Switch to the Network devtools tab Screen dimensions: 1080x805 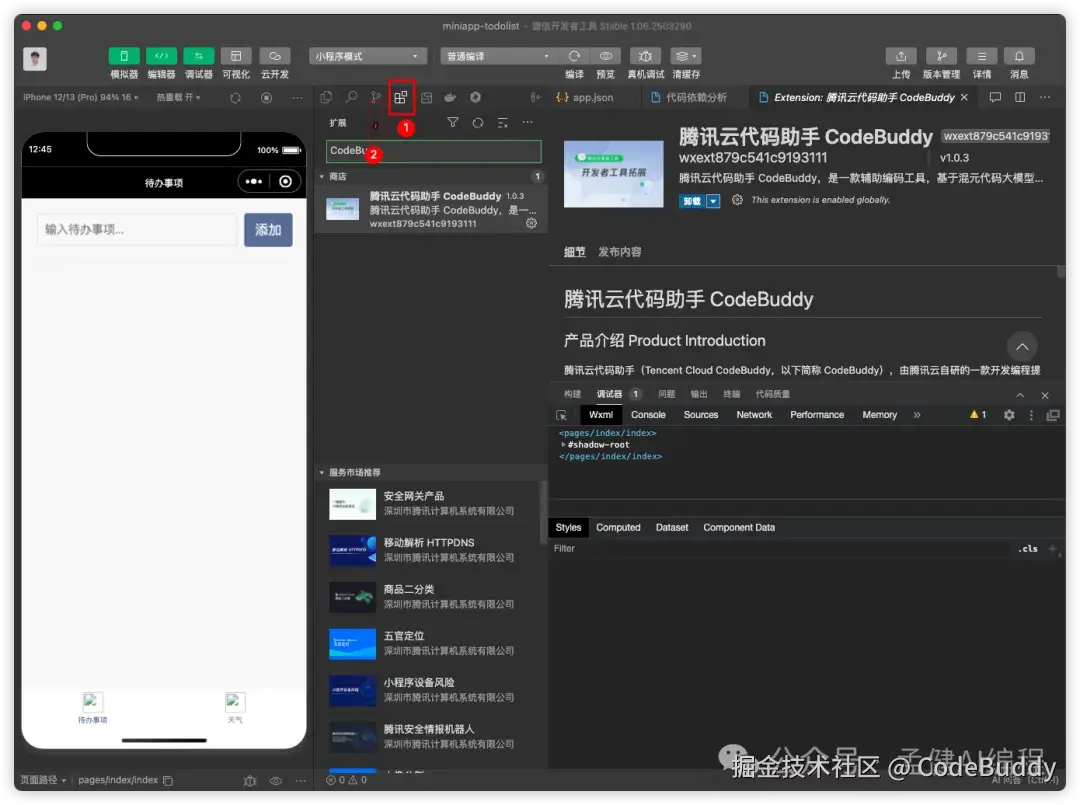754,415
